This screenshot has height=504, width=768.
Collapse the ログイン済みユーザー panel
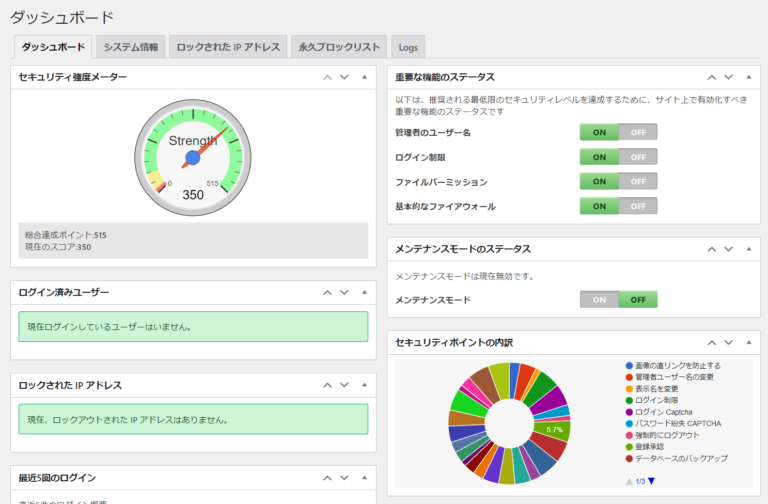pyautogui.click(x=364, y=292)
